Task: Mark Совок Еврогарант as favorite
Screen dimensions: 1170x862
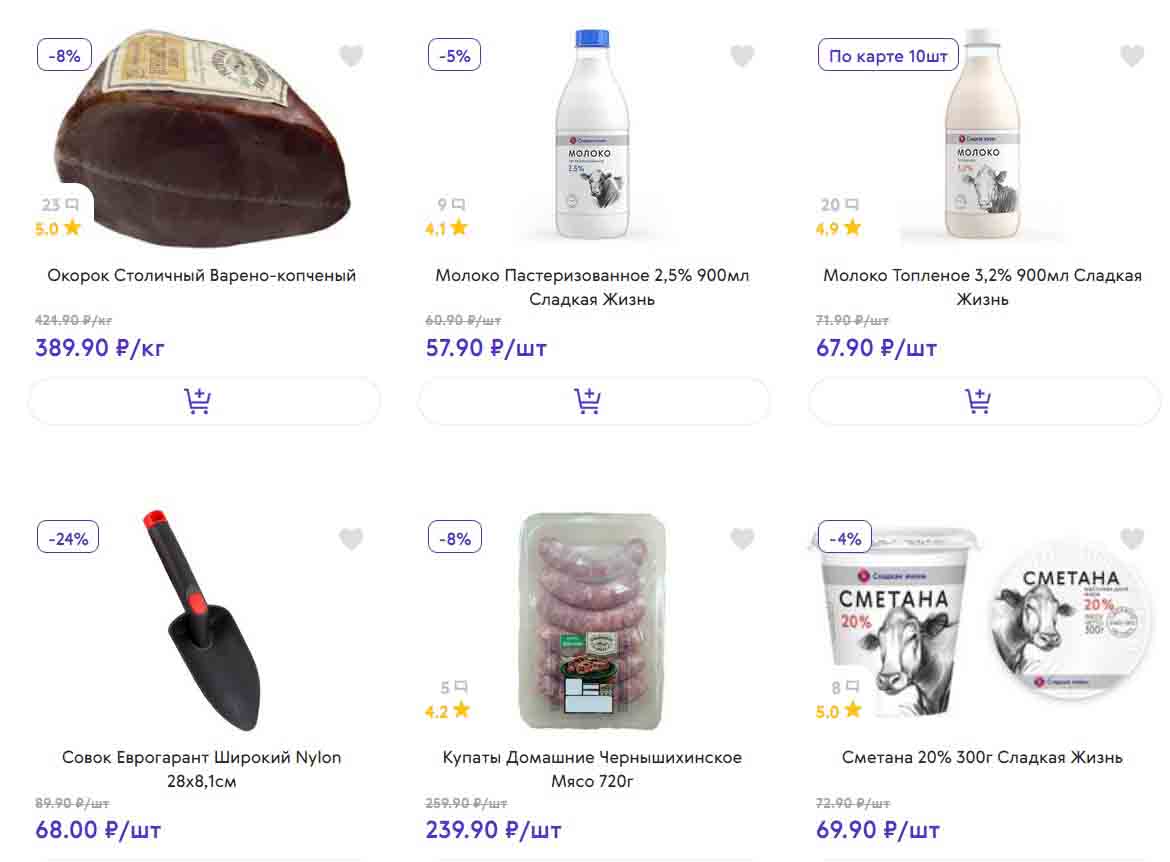Action: point(351,539)
